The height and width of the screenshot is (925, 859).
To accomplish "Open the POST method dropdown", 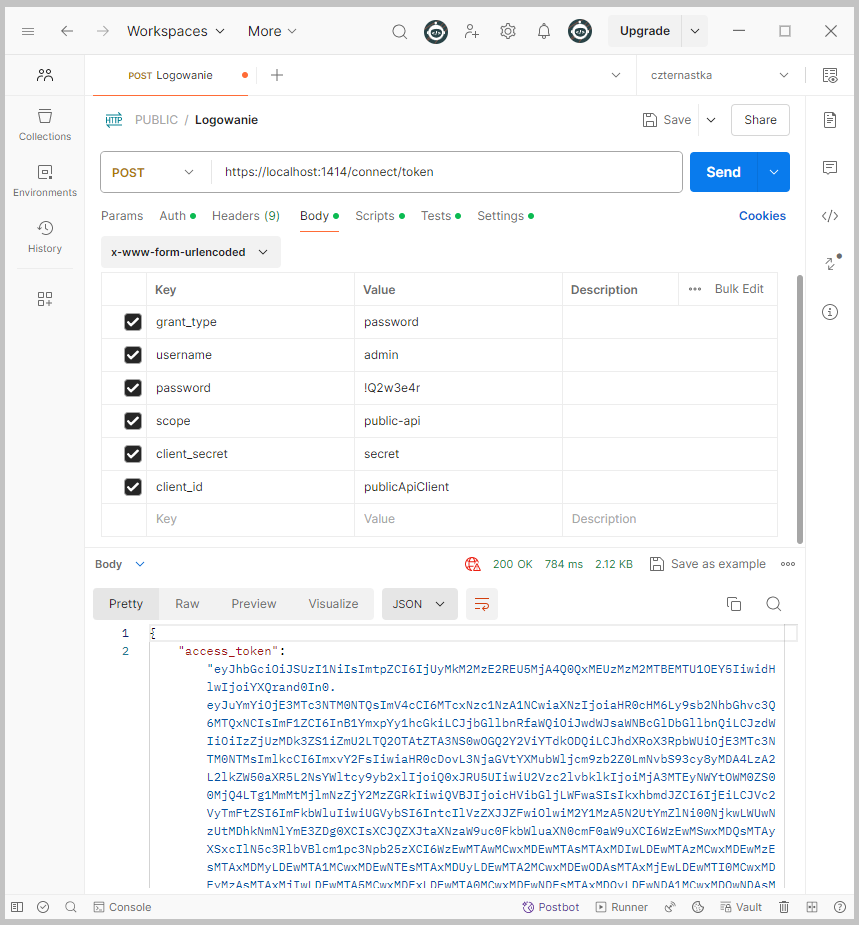I will [154, 172].
